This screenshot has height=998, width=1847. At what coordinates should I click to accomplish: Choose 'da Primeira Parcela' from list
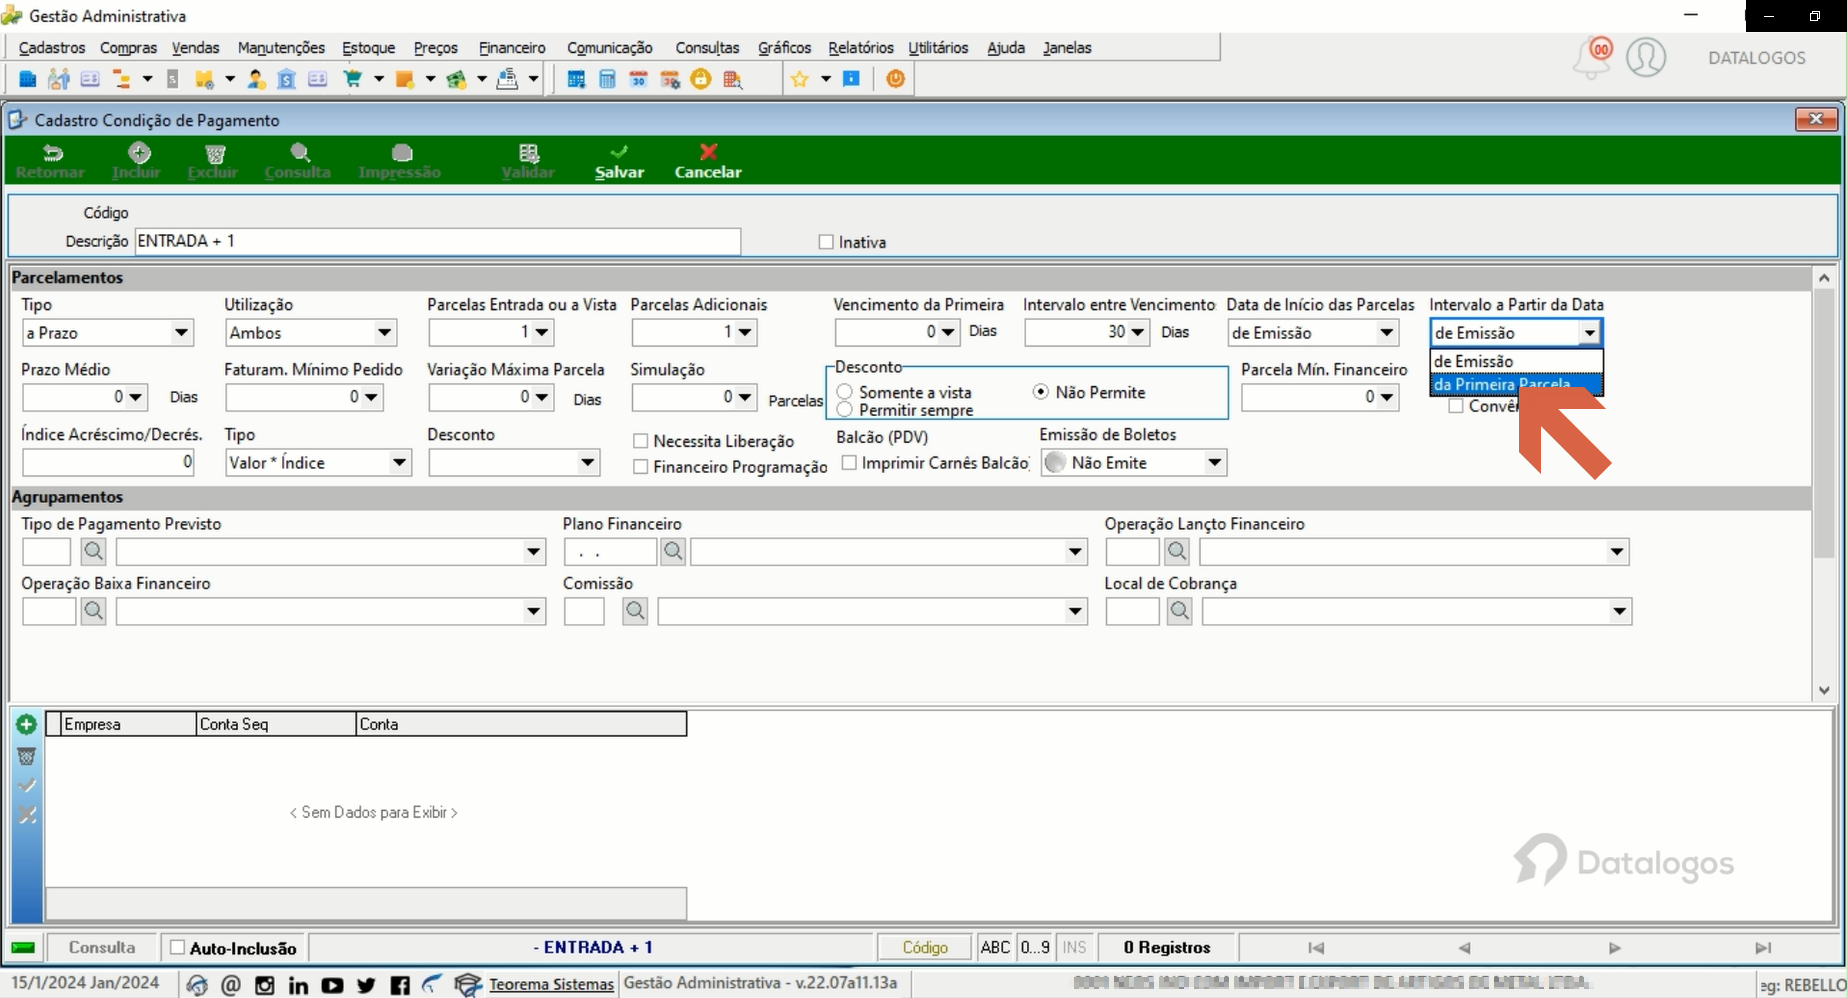click(x=1516, y=384)
